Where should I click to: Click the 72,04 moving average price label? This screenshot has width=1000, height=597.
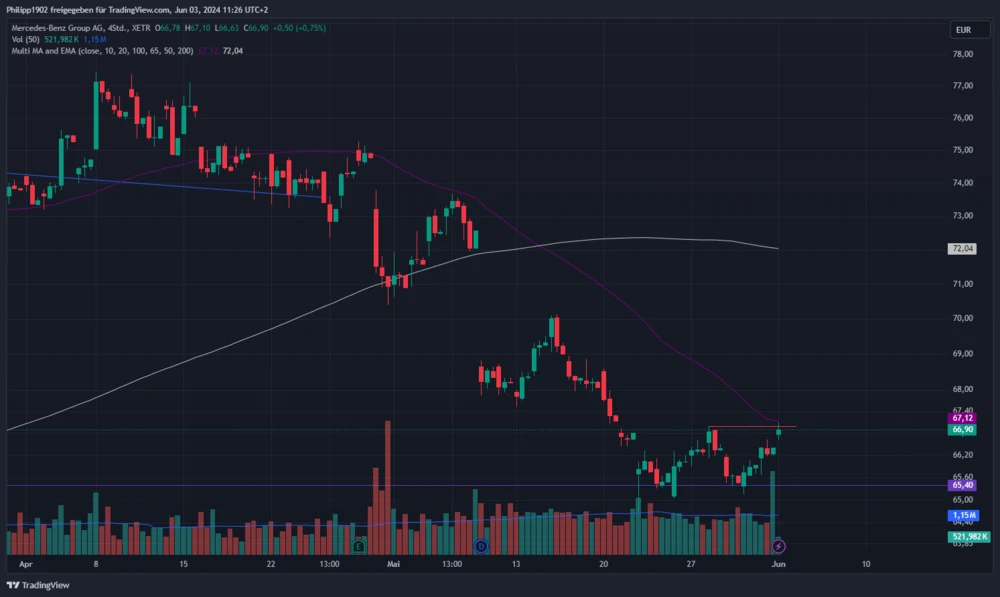(x=963, y=248)
